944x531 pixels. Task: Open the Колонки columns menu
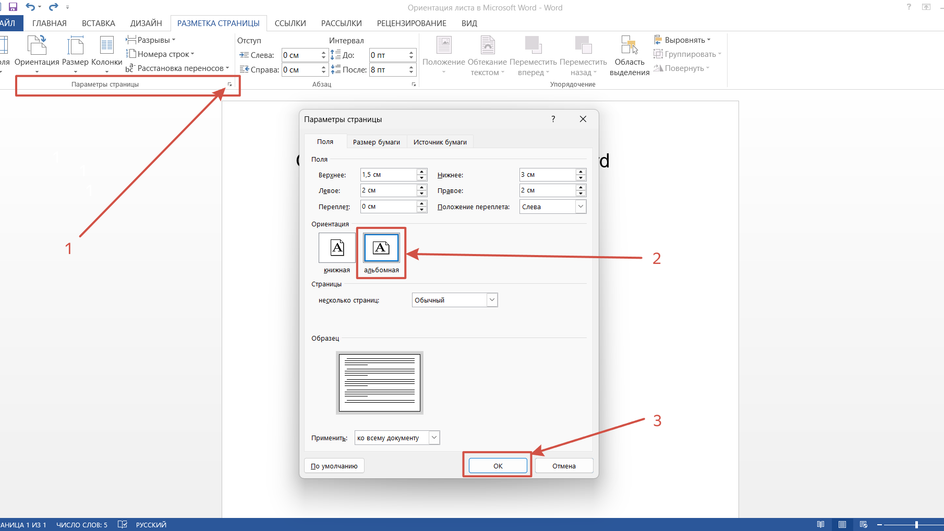(107, 54)
